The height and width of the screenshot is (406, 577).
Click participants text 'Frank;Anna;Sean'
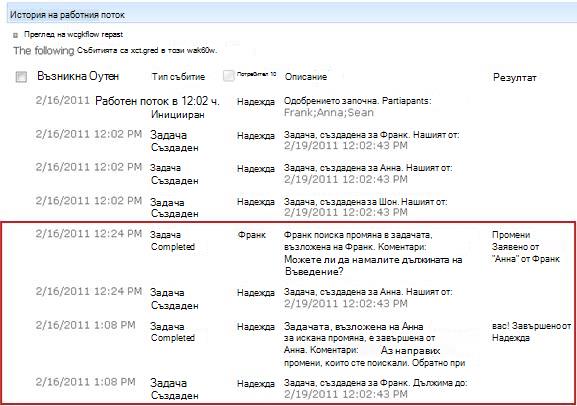pos(329,113)
